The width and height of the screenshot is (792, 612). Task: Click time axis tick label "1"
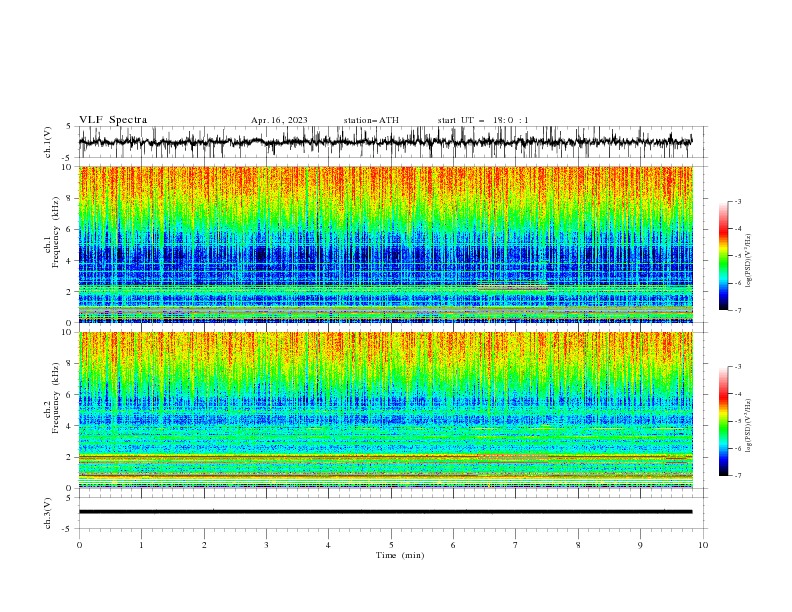[141, 545]
